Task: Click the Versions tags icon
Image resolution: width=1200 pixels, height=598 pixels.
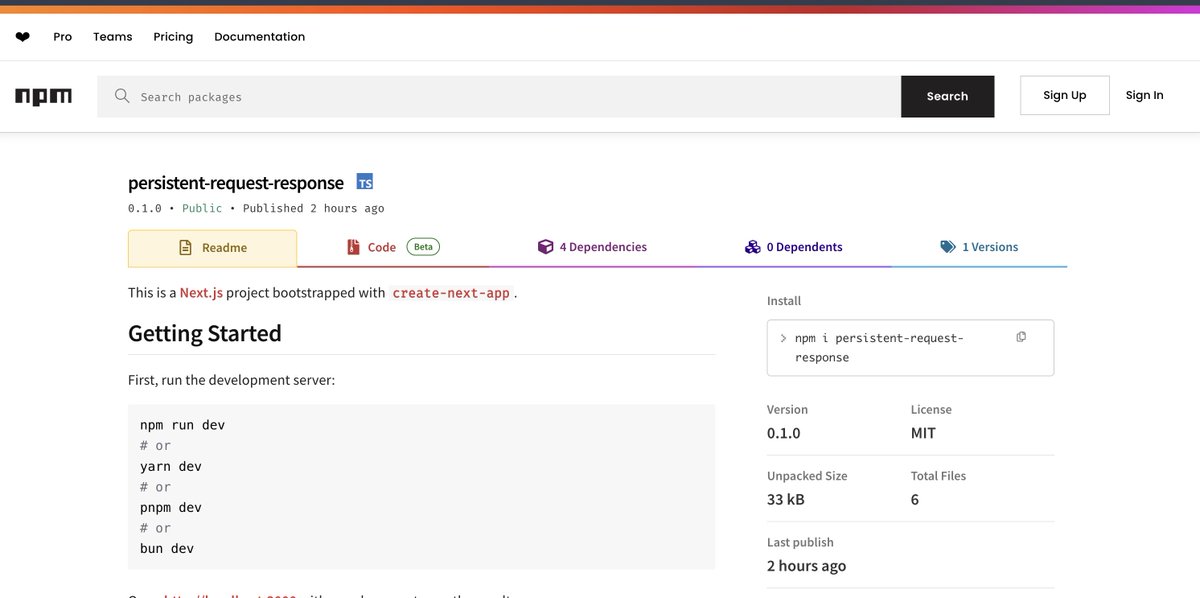Action: point(948,247)
